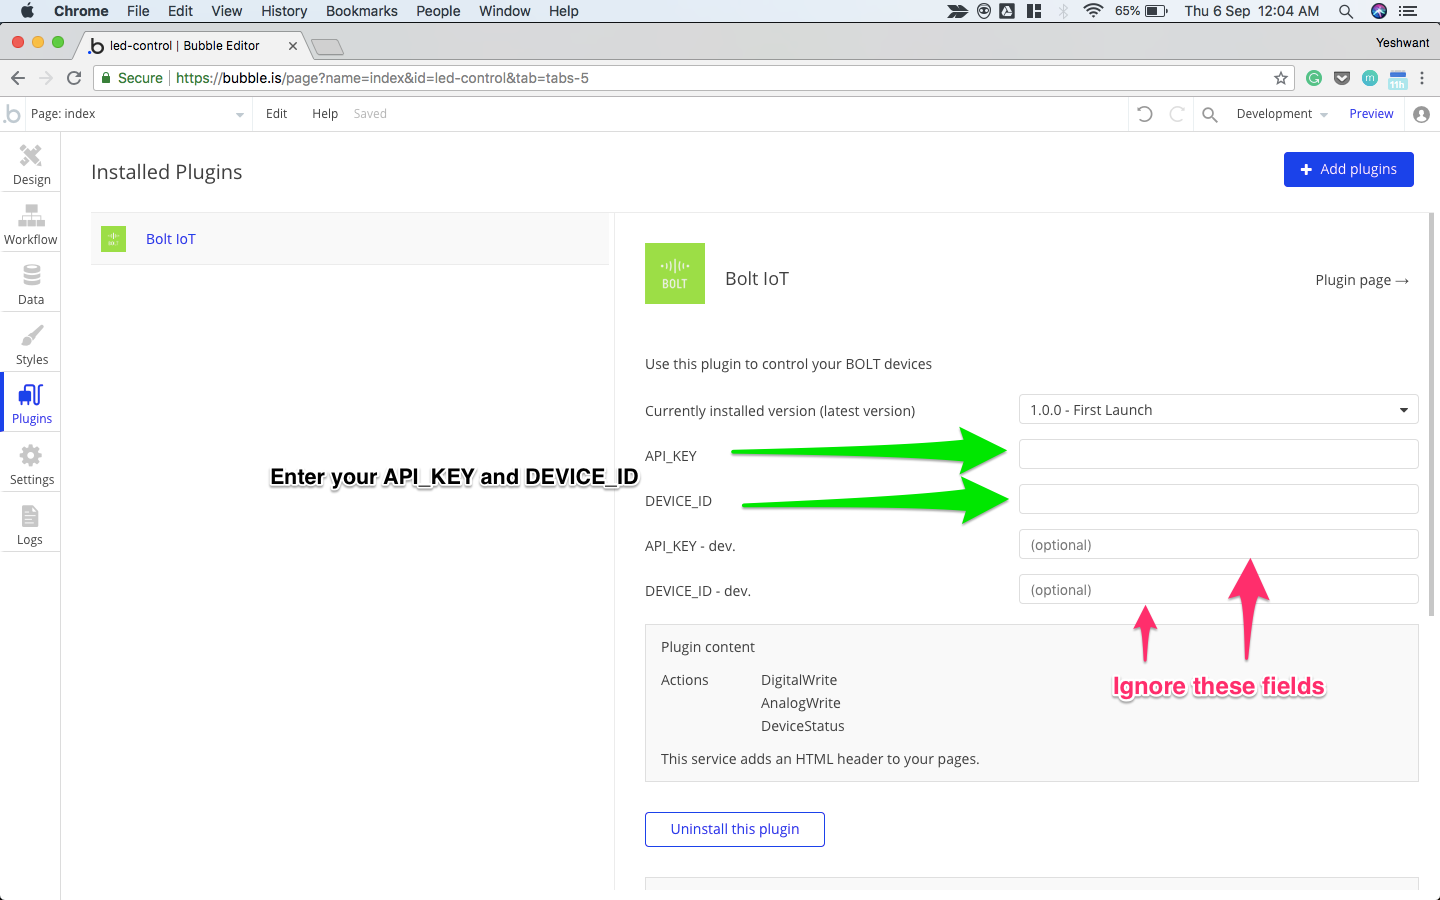Open the Plugins tab in sidebar

(31, 403)
